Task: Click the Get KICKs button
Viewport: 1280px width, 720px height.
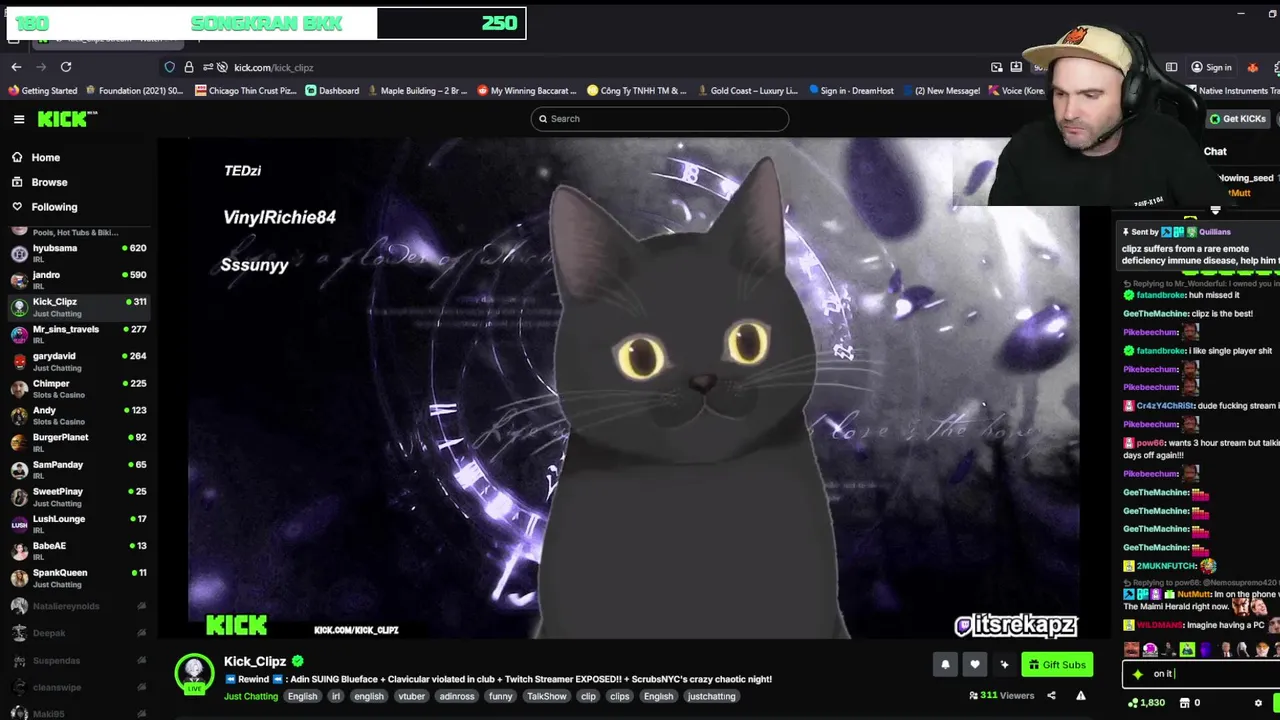Action: [x=1238, y=119]
